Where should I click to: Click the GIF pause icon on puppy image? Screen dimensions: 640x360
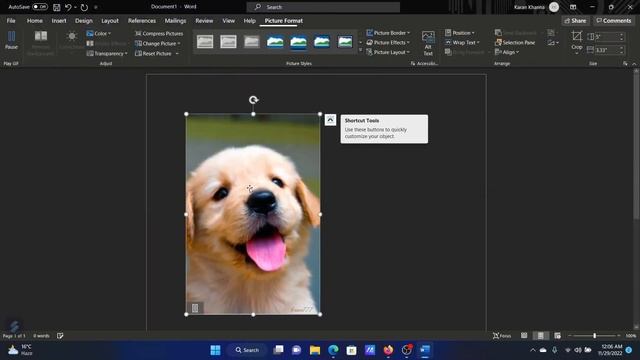pyautogui.click(x=195, y=308)
